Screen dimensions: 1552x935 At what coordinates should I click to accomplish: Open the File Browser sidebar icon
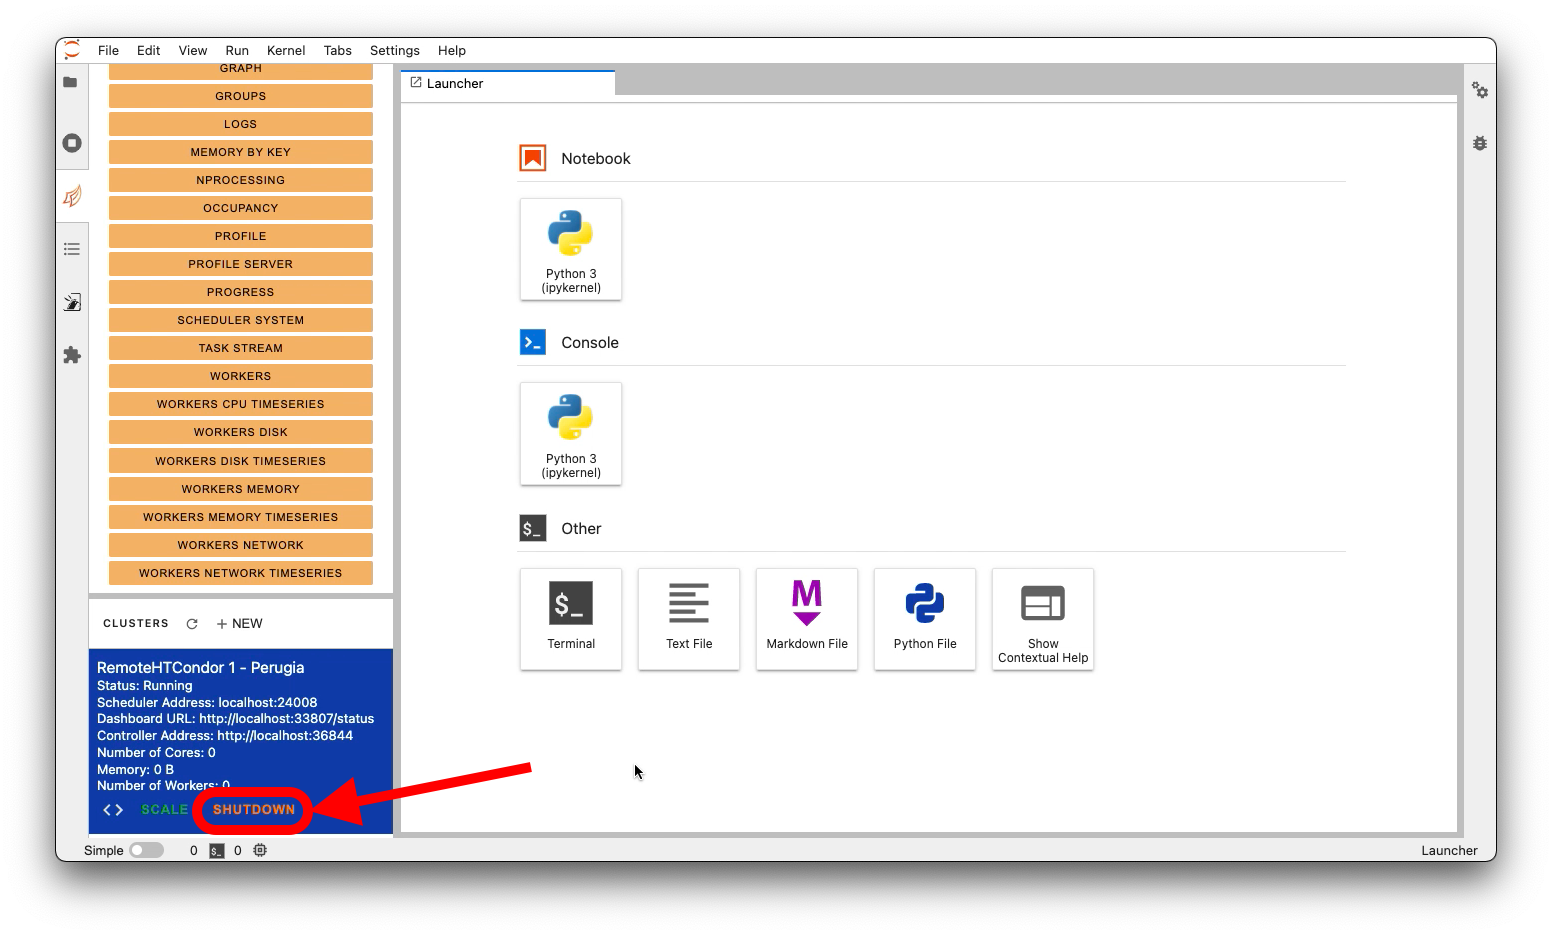click(x=70, y=82)
